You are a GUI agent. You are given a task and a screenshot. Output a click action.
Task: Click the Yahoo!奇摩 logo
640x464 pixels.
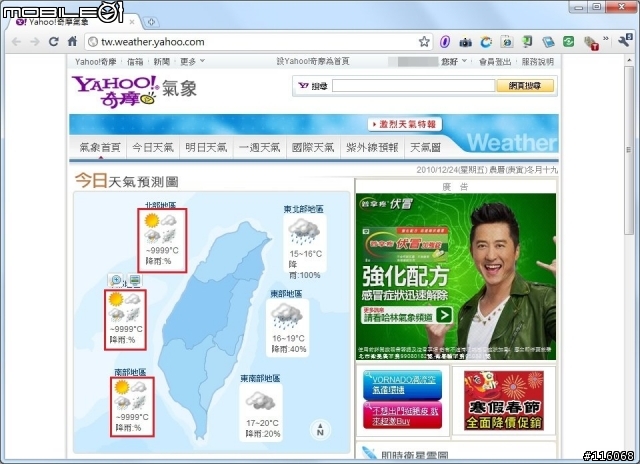[x=115, y=91]
